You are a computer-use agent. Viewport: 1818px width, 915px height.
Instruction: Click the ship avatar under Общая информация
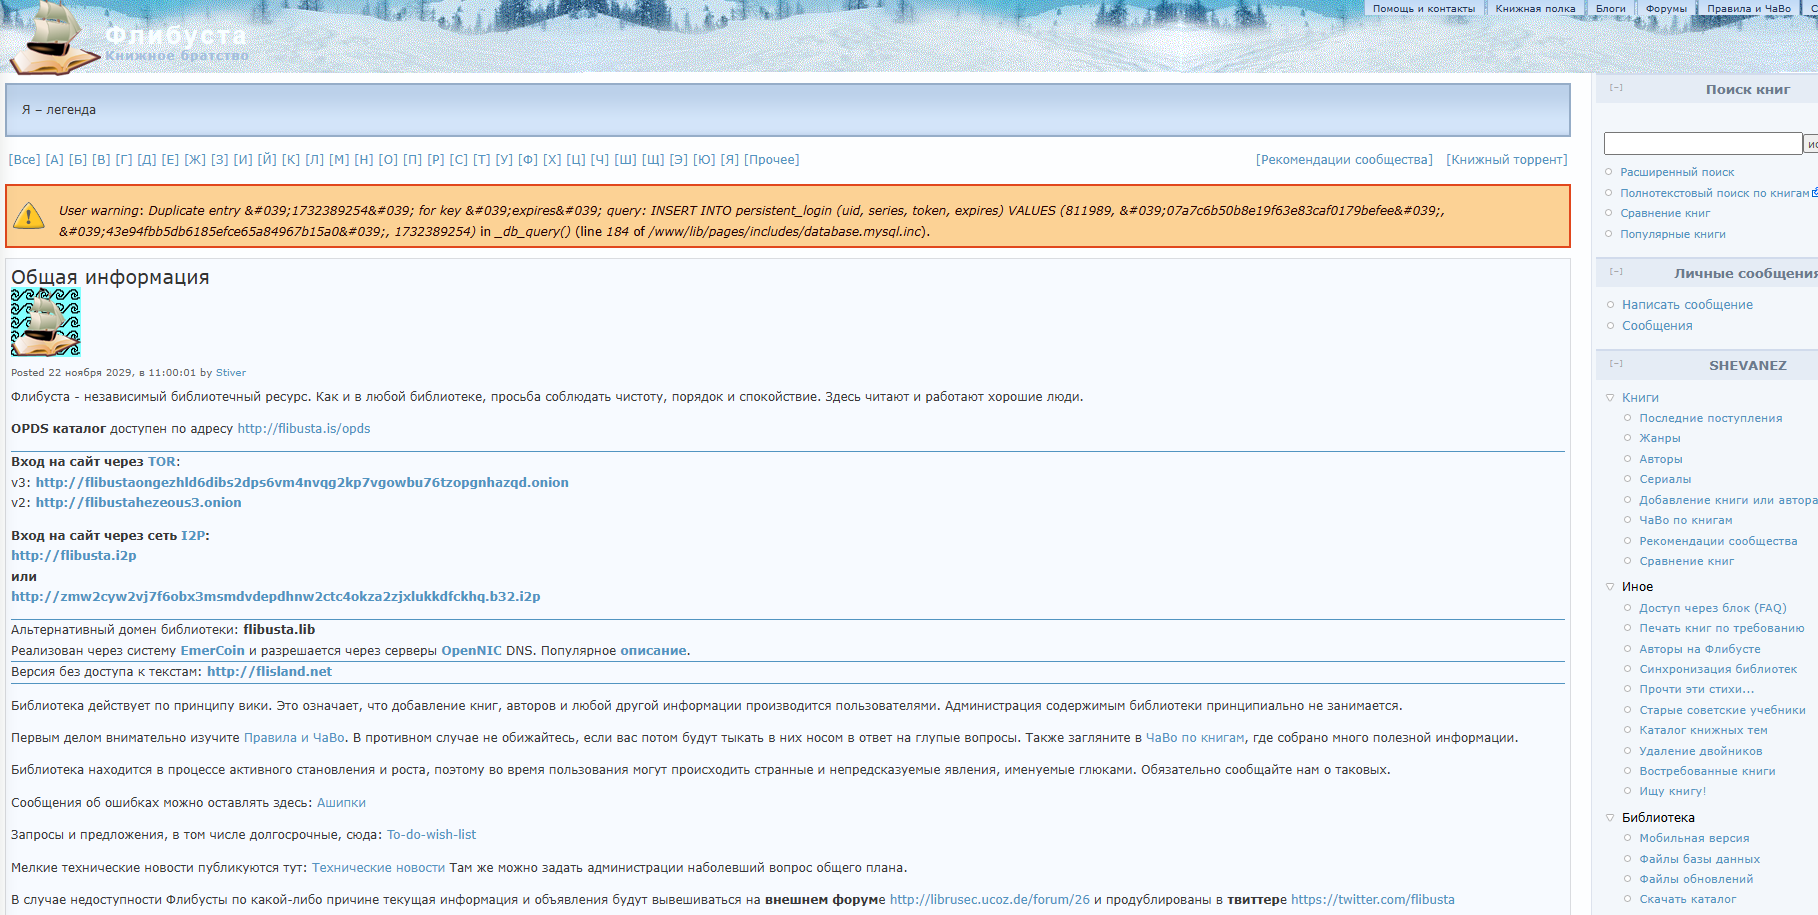tap(46, 322)
